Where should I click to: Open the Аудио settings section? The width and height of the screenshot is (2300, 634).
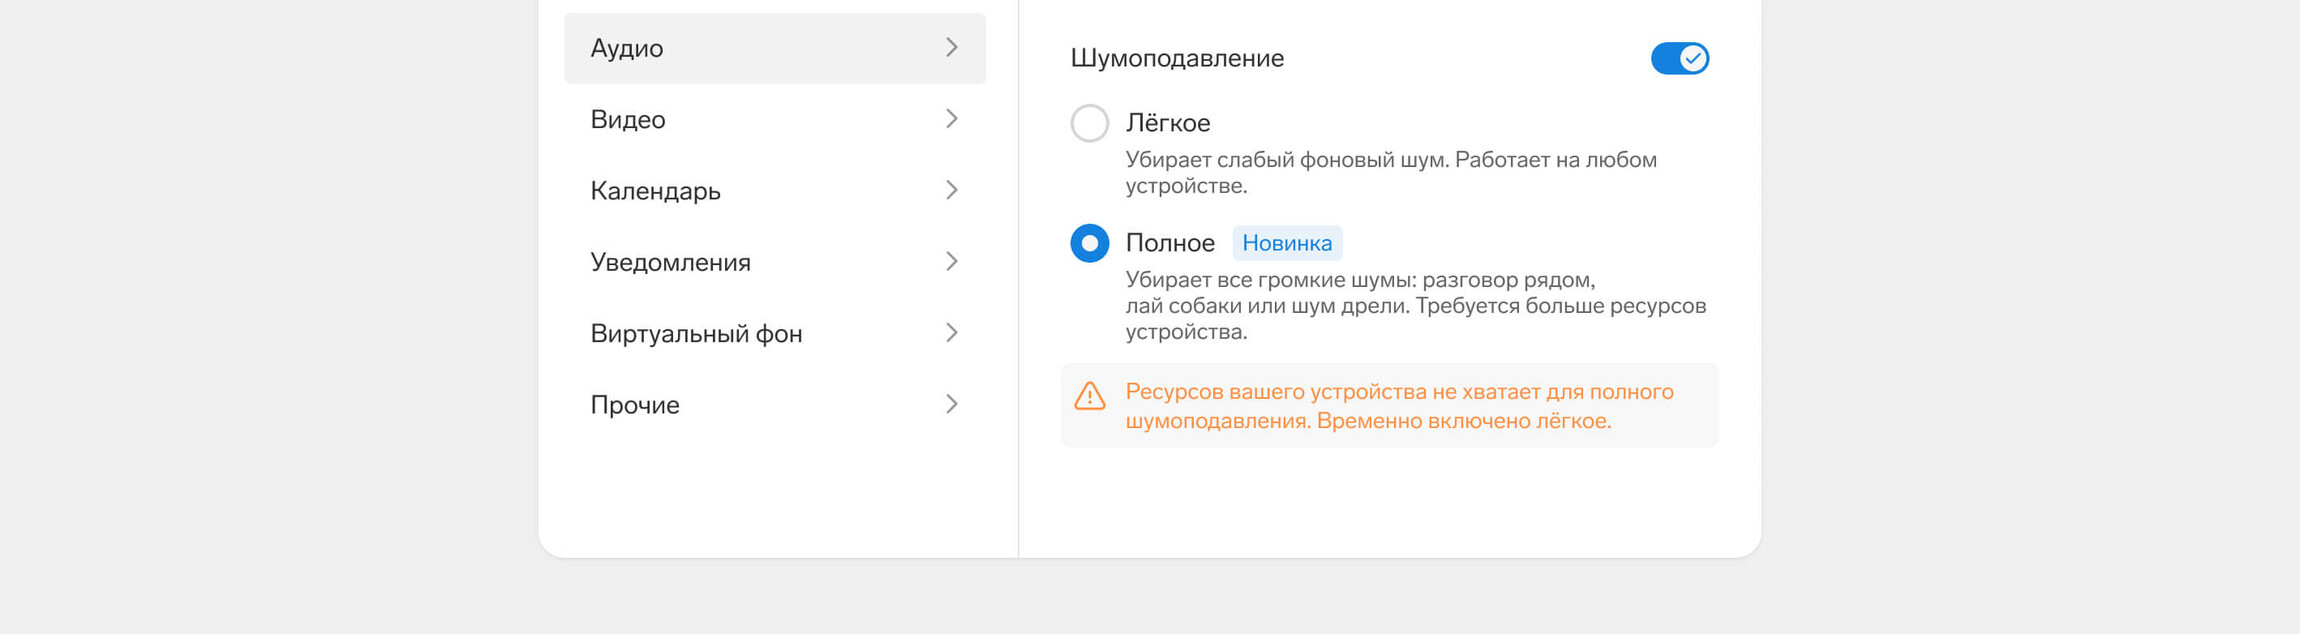[627, 48]
